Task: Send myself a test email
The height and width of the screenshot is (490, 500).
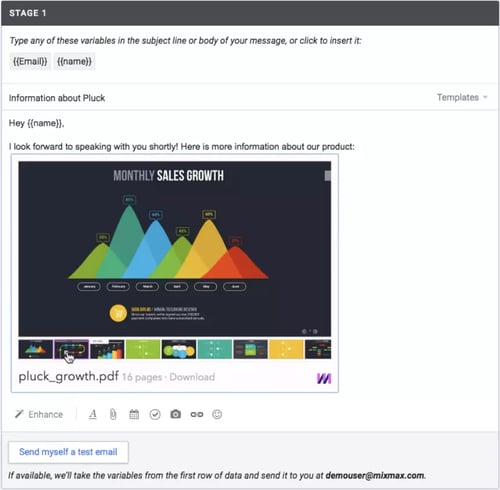Action: (68, 452)
